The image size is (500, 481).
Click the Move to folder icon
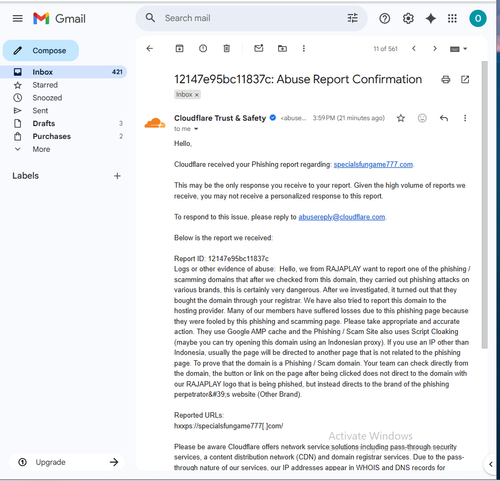coord(282,49)
